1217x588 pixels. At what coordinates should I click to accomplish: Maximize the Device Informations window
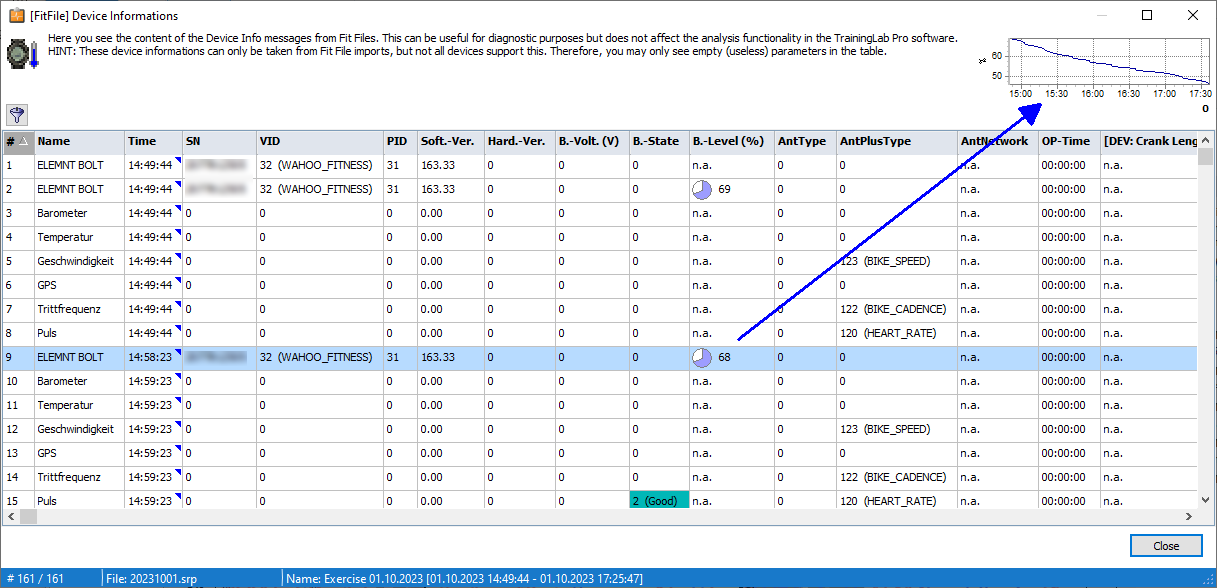[1147, 15]
